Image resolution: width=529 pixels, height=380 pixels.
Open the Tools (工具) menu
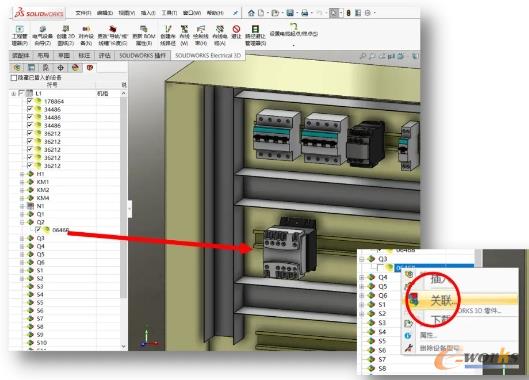(x=169, y=13)
